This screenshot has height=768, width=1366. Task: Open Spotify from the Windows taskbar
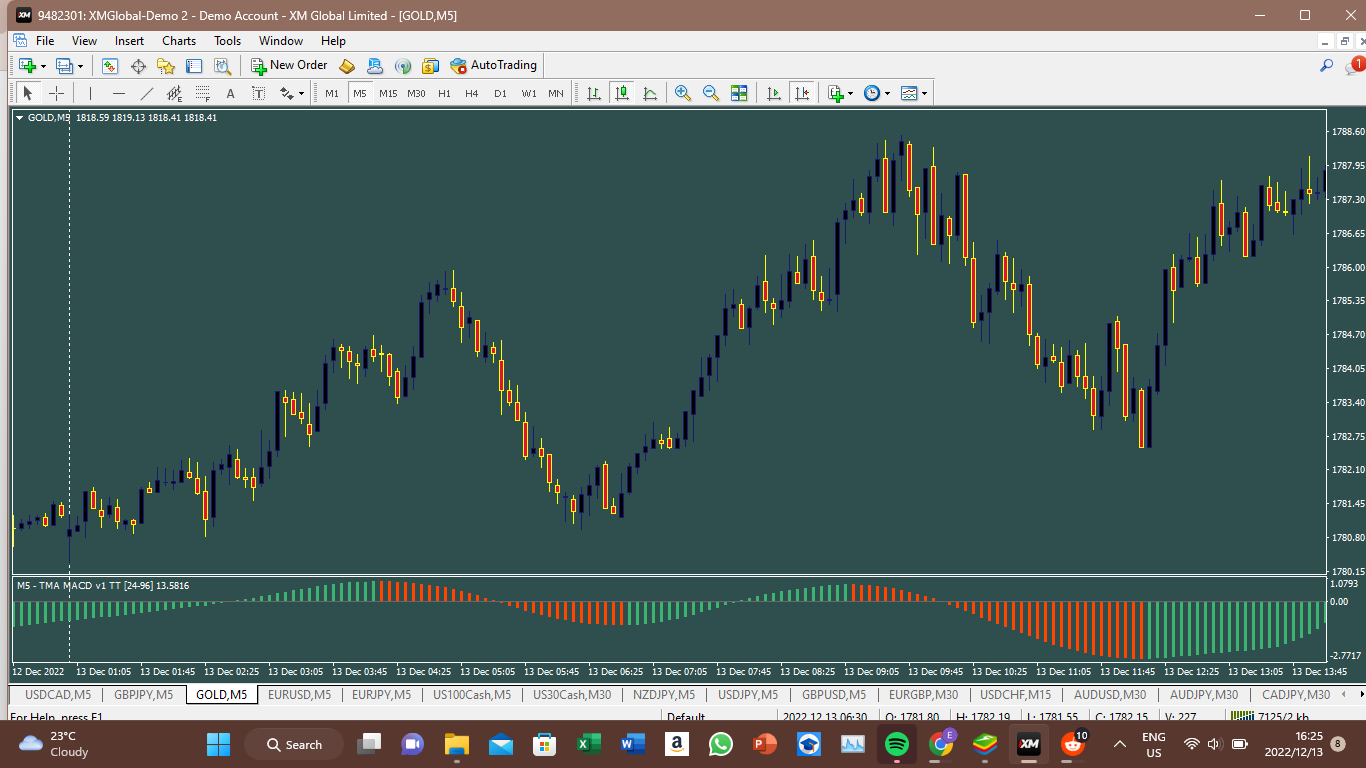pos(896,744)
